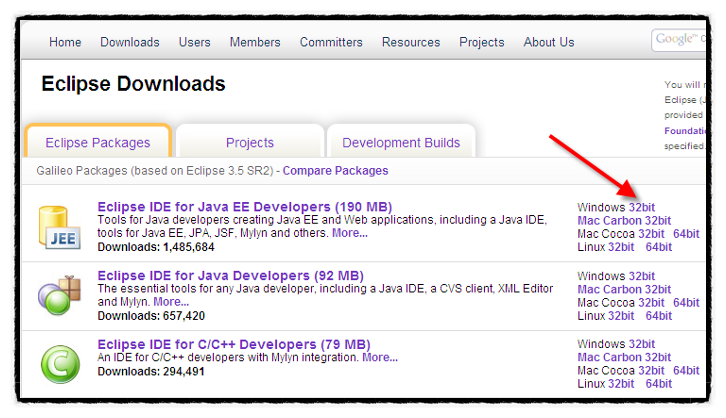This screenshot has height=418, width=726.
Task: Switch to the Development Builds tab
Action: [401, 143]
